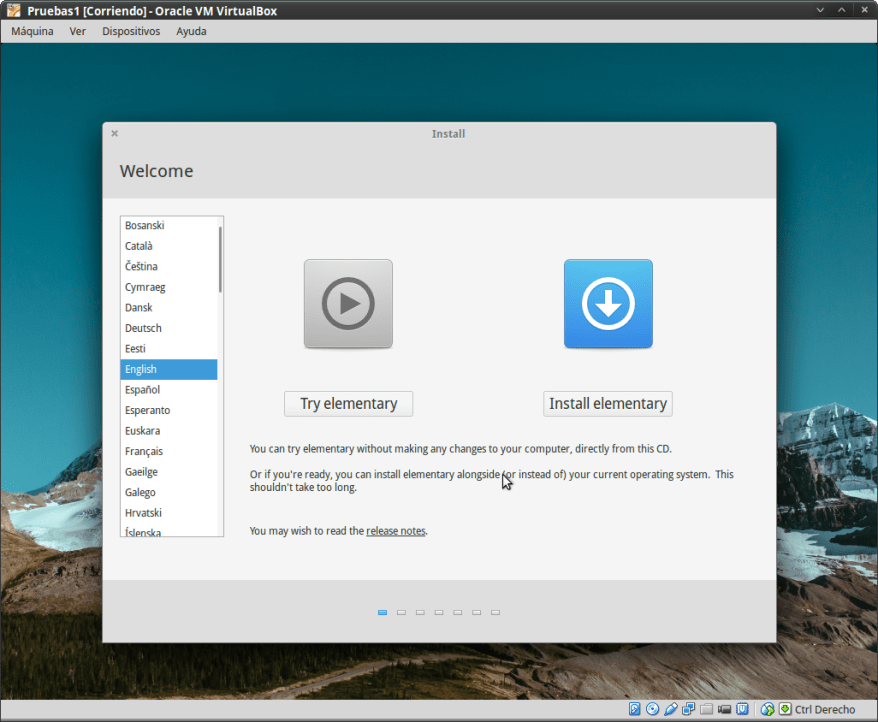Open the Máquina menu
The width and height of the screenshot is (878, 722).
[x=32, y=31]
